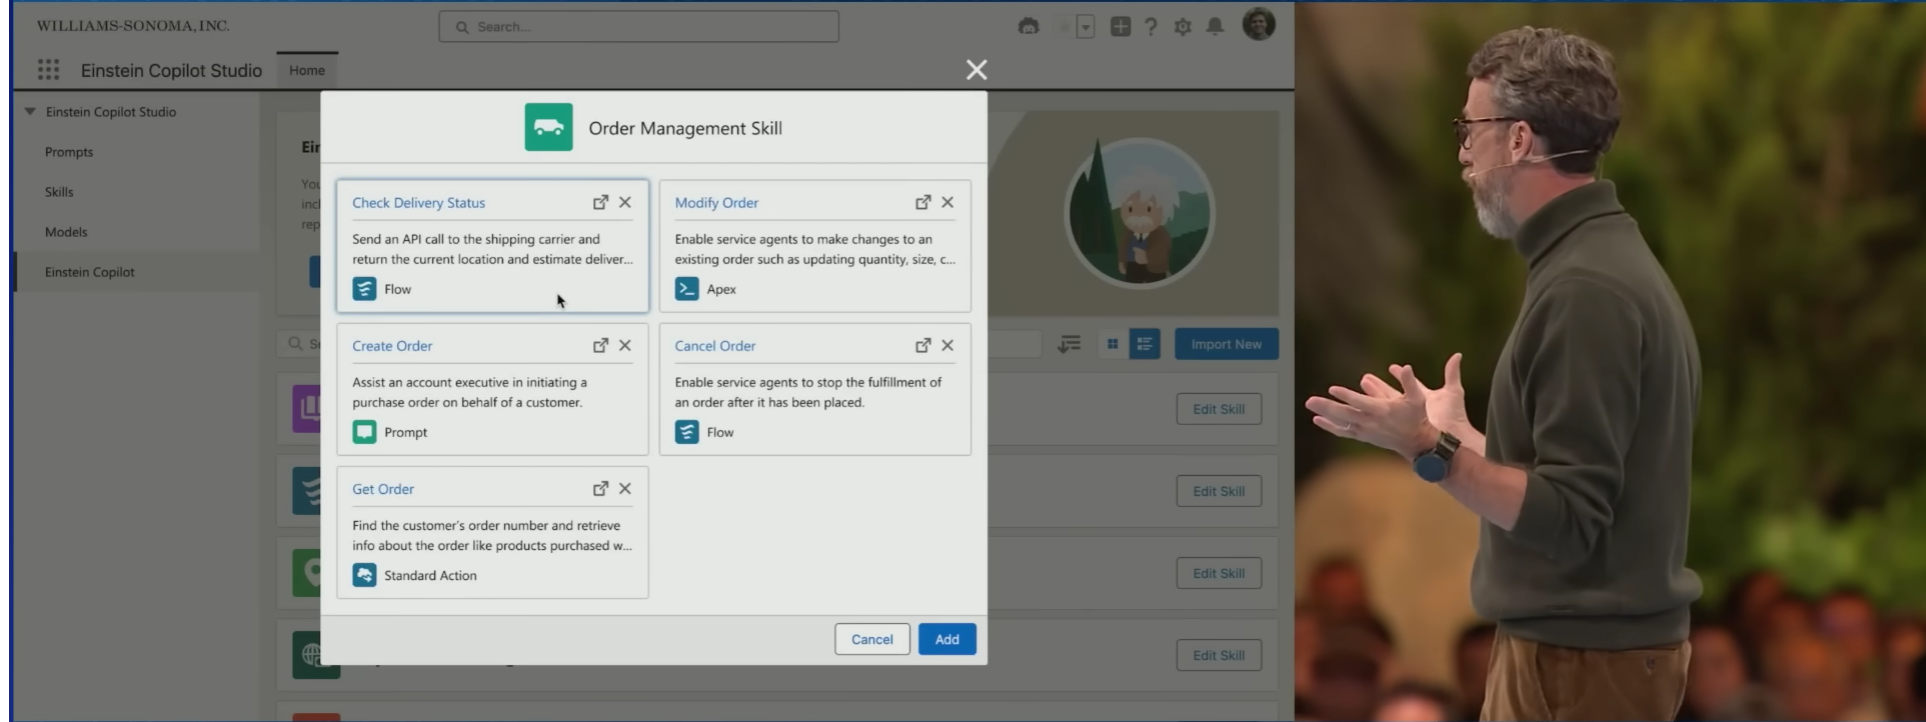Screen dimensions: 1926x722
Task: Open the Create Order link
Action: (x=392, y=345)
